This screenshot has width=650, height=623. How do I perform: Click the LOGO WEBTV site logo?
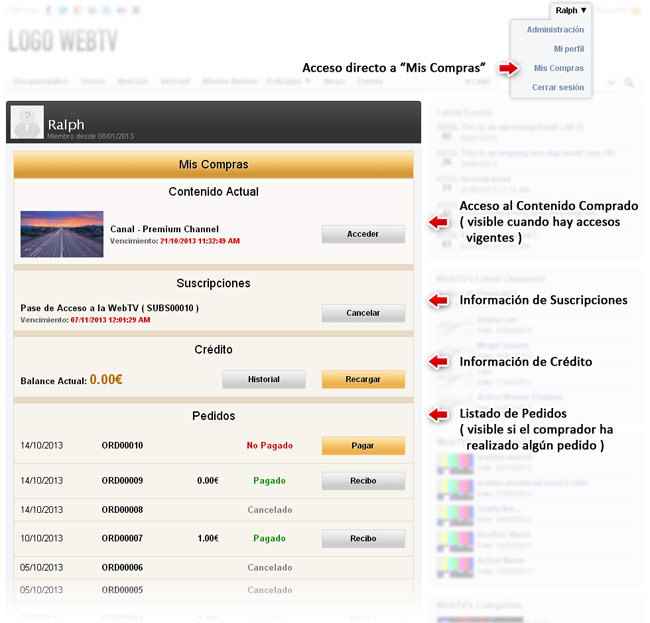coord(63,41)
